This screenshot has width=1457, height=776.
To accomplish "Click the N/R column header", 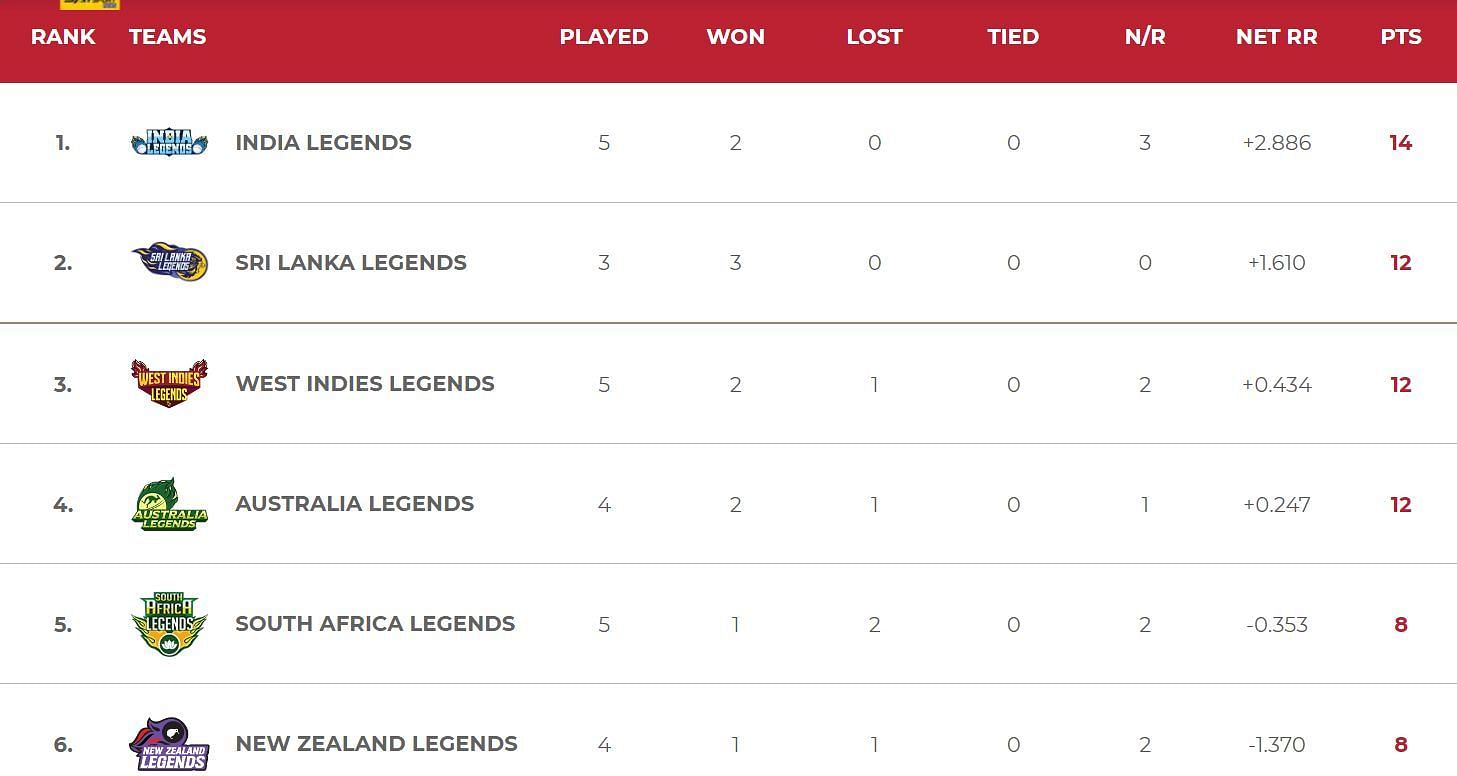I will click(1145, 37).
